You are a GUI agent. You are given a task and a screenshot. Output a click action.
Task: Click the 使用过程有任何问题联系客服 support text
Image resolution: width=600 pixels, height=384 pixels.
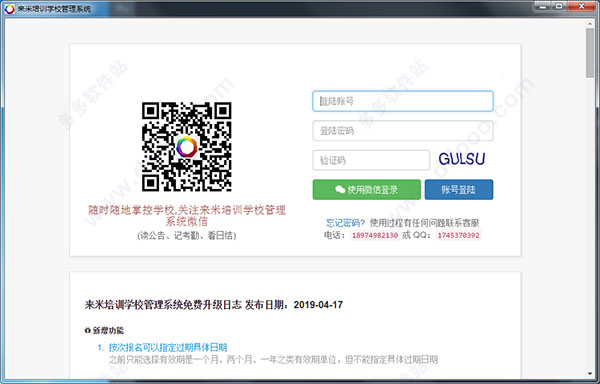pos(424,223)
